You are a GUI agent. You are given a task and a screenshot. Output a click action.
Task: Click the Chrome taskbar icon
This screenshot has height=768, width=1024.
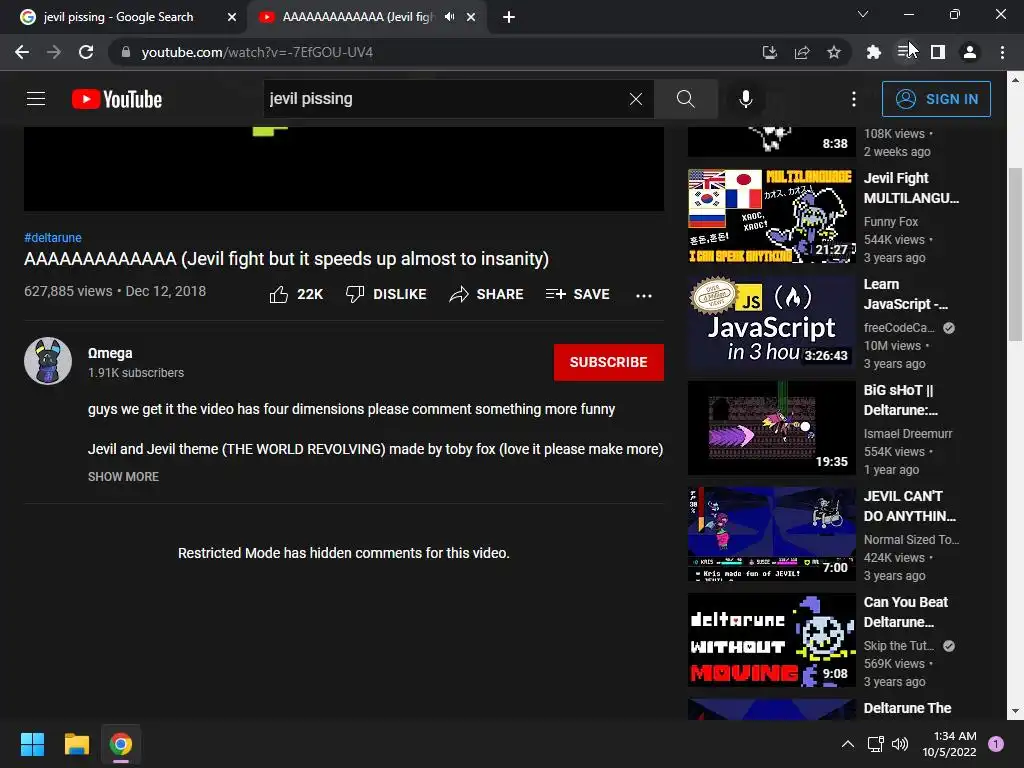[121, 744]
